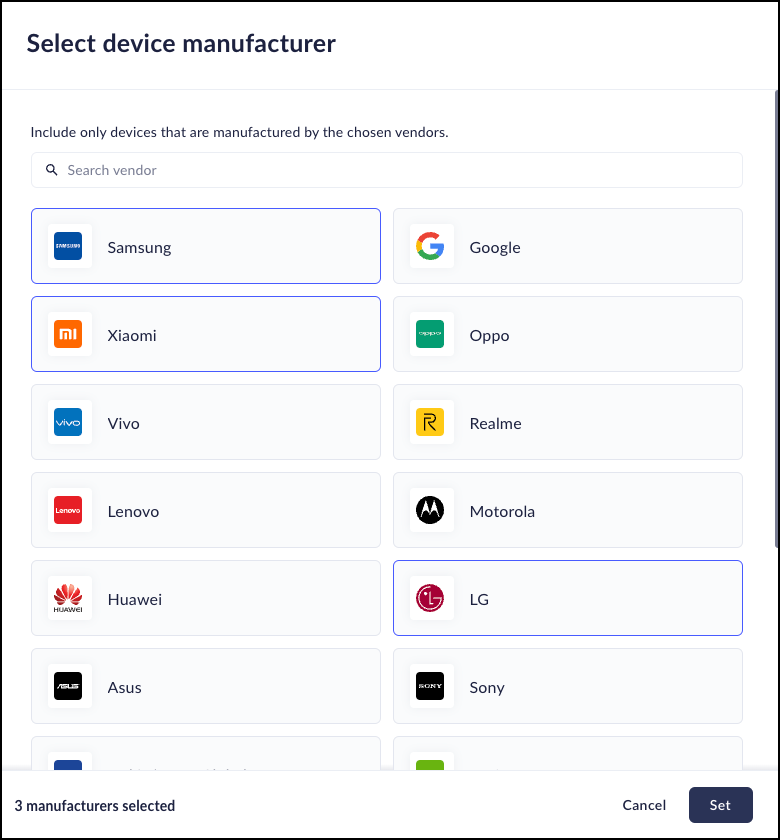
Task: Deselect the Xiaomi manufacturer card
Action: 230,334
